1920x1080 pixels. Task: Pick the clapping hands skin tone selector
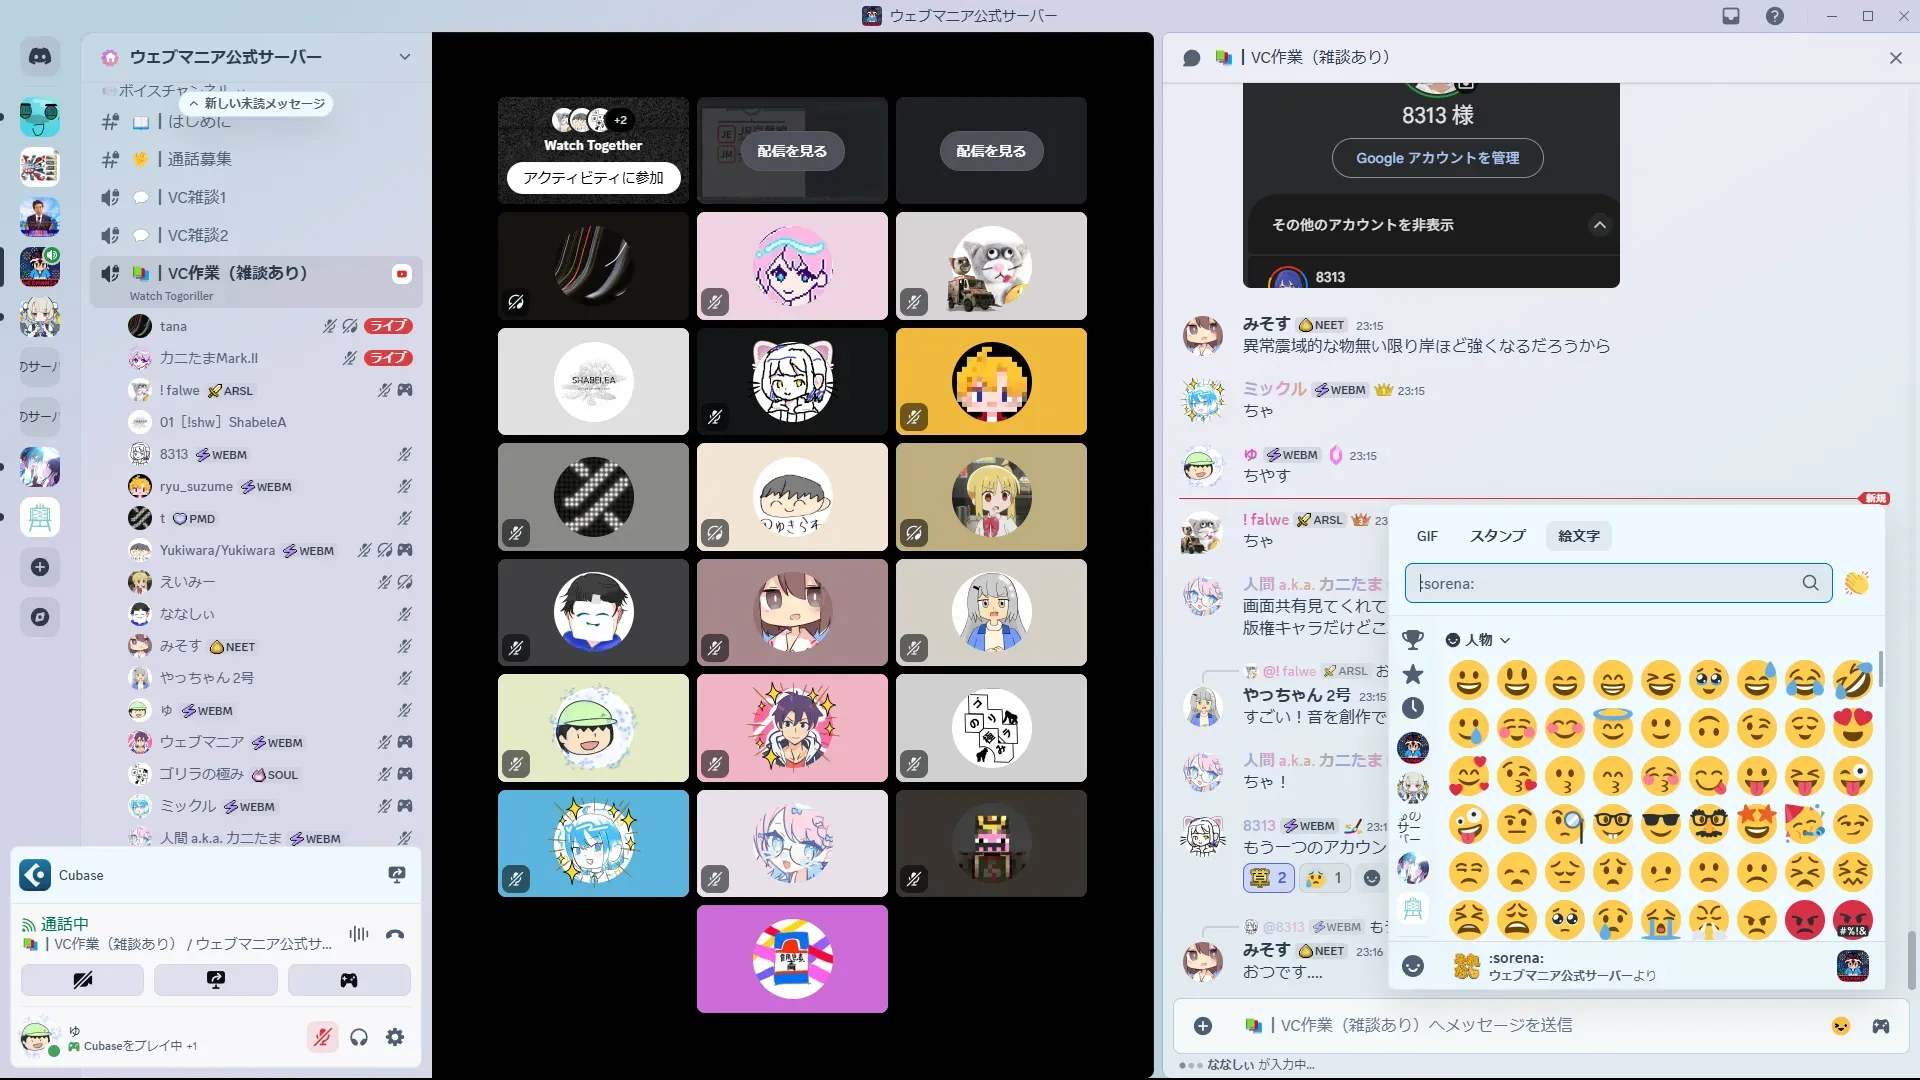pyautogui.click(x=1856, y=583)
